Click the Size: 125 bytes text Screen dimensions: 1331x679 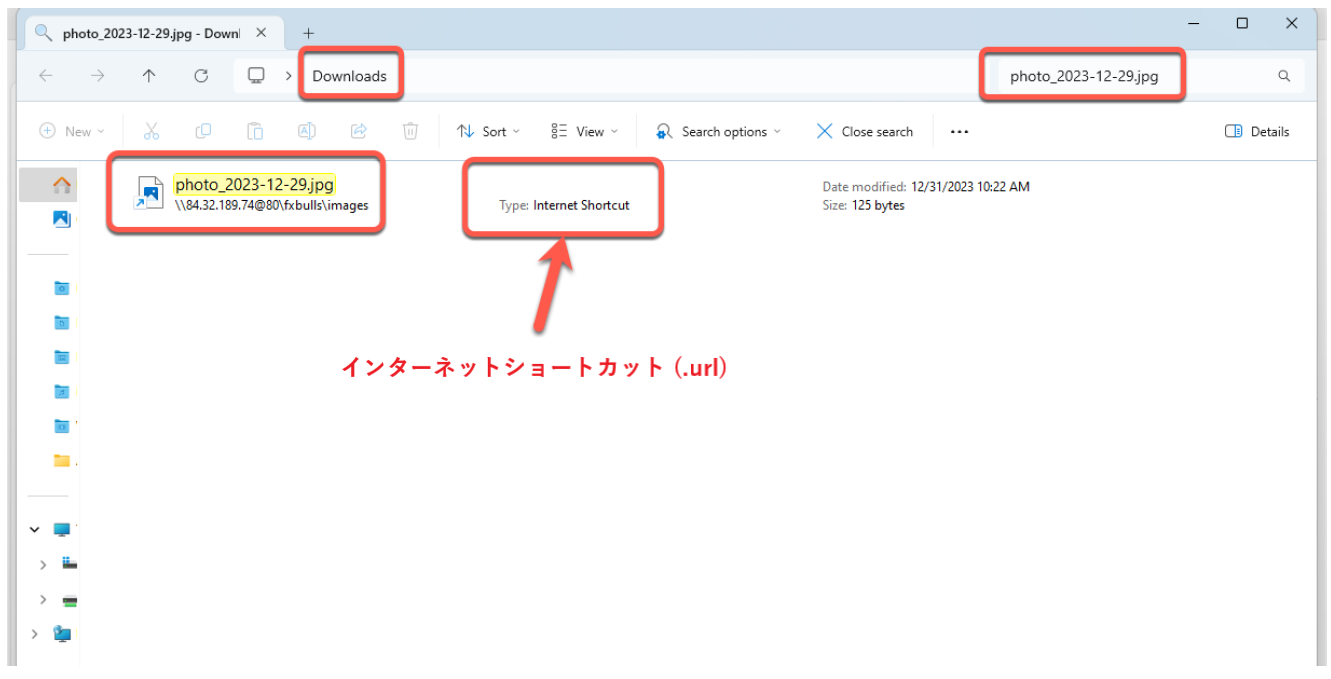pyautogui.click(x=863, y=205)
